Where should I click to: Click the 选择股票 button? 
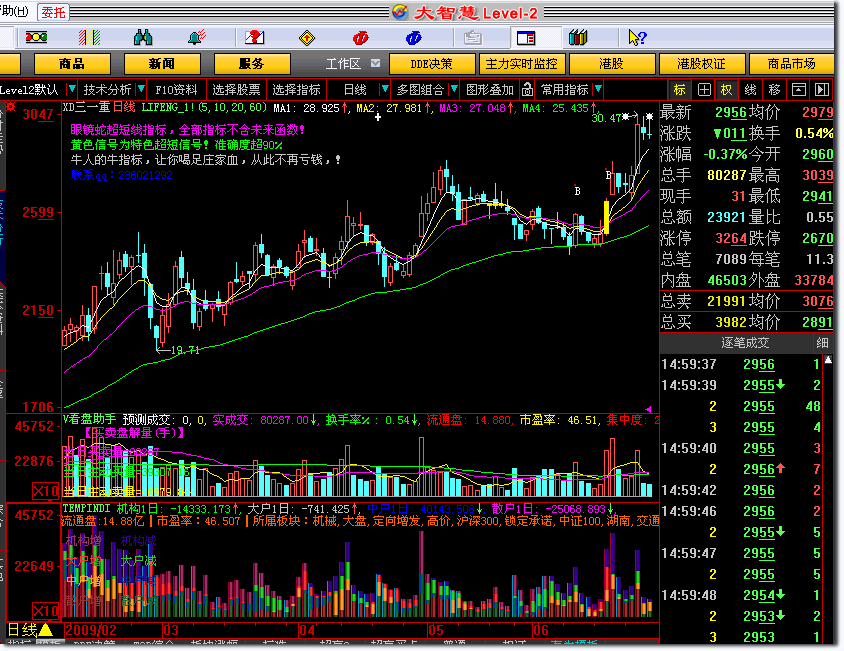tap(236, 89)
